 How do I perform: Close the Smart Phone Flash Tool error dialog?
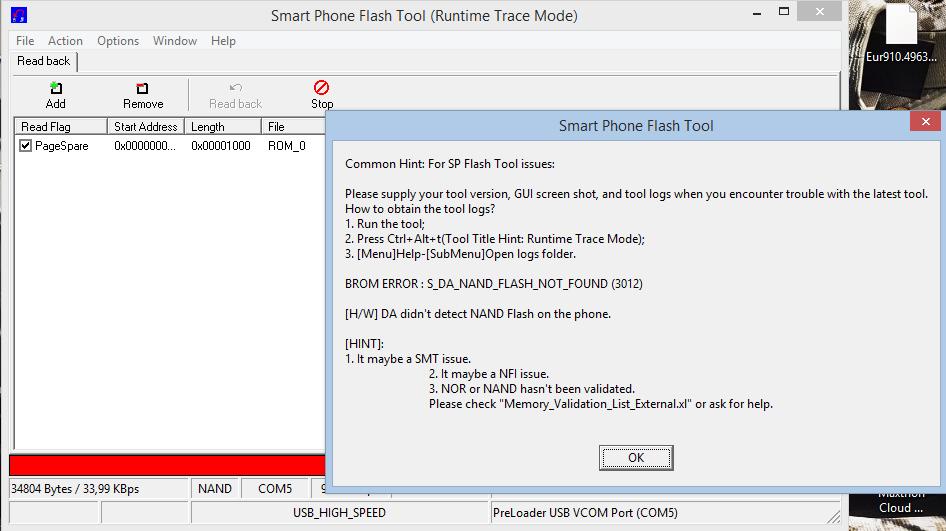(x=925, y=122)
